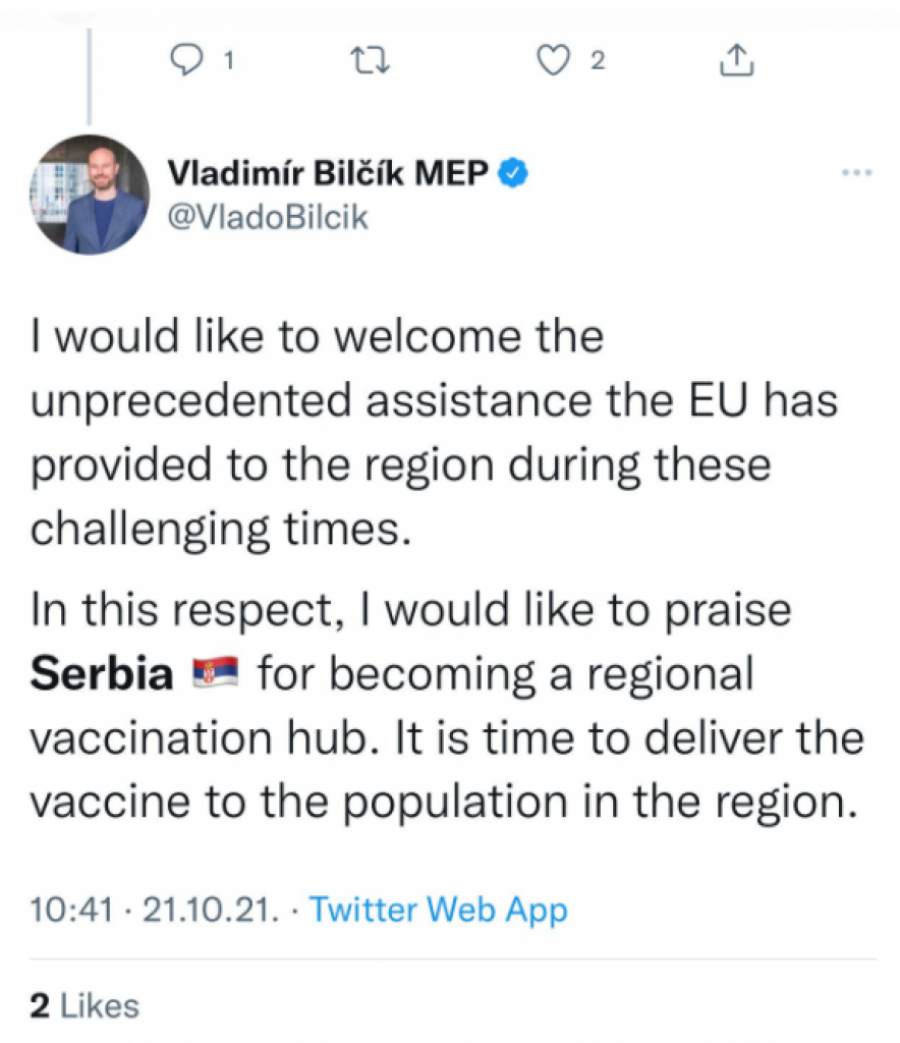Image resolution: width=900 pixels, height=1043 pixels.
Task: Click the Twitter Web App source link
Action: coord(438,910)
